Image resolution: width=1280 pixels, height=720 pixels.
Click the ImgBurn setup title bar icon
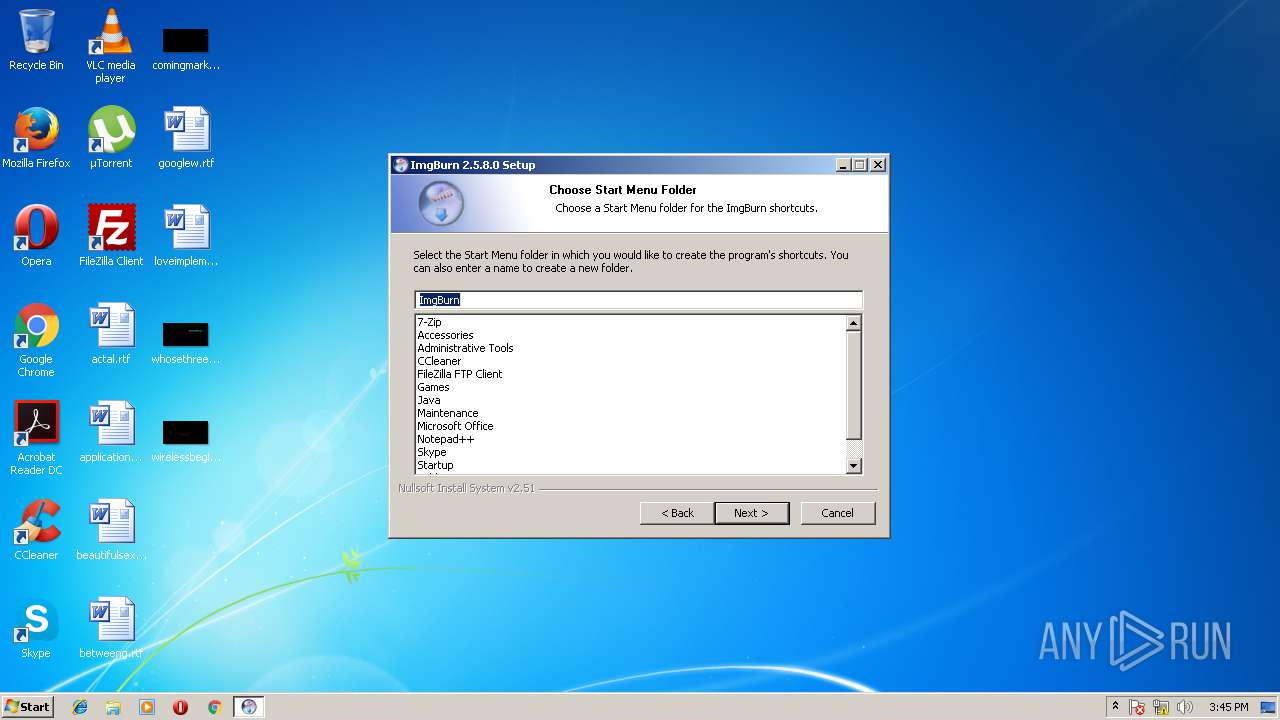[401, 165]
